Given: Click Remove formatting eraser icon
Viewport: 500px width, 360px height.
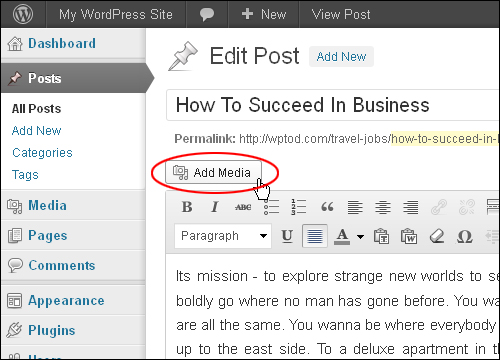Looking at the screenshot, I should click(x=437, y=236).
